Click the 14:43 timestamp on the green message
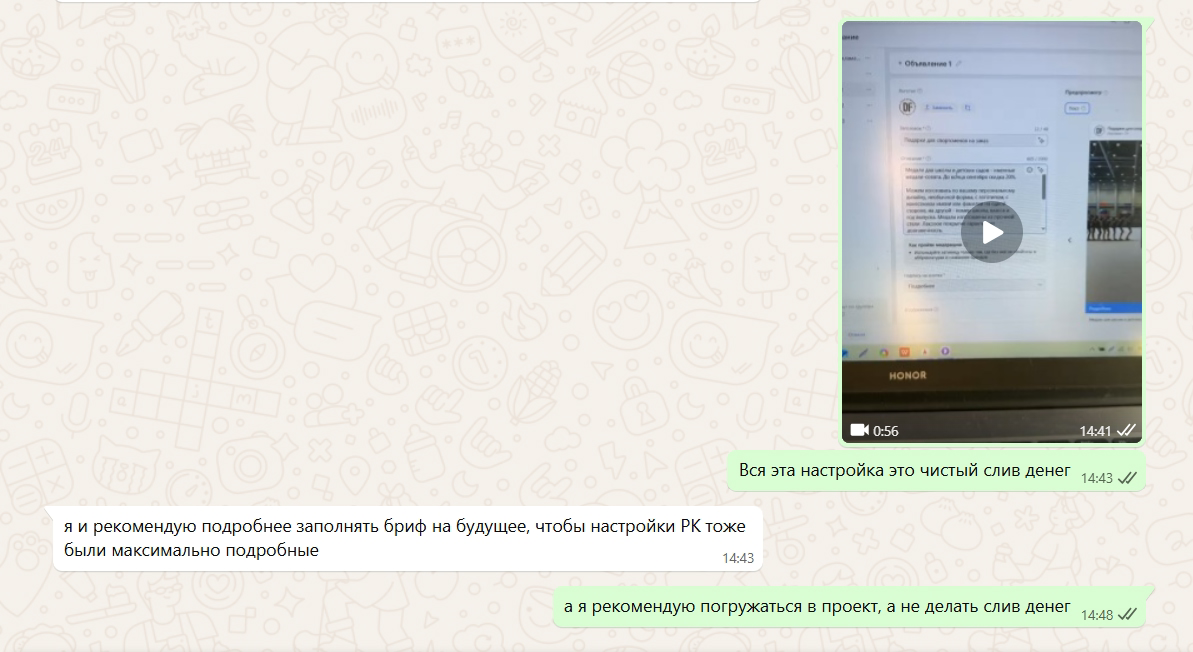The width and height of the screenshot is (1193, 652). (x=1096, y=478)
